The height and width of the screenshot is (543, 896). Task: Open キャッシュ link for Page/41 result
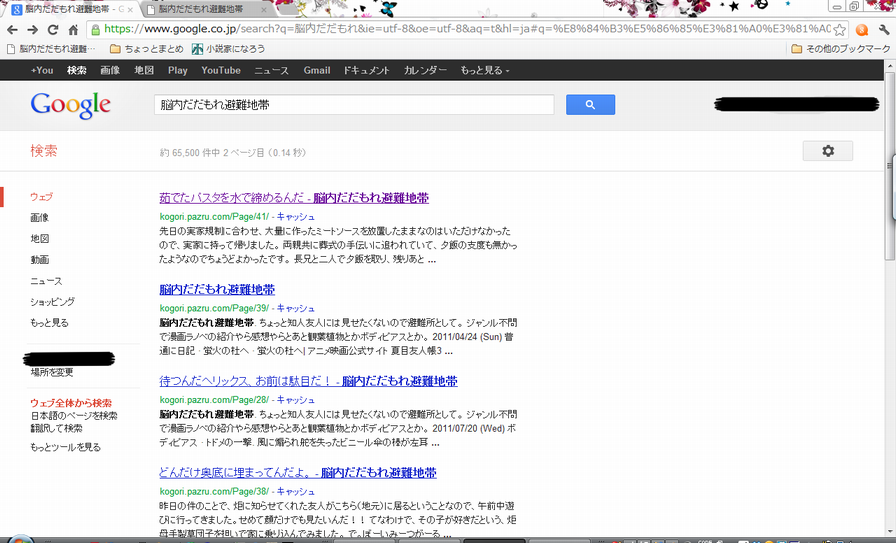tap(295, 217)
